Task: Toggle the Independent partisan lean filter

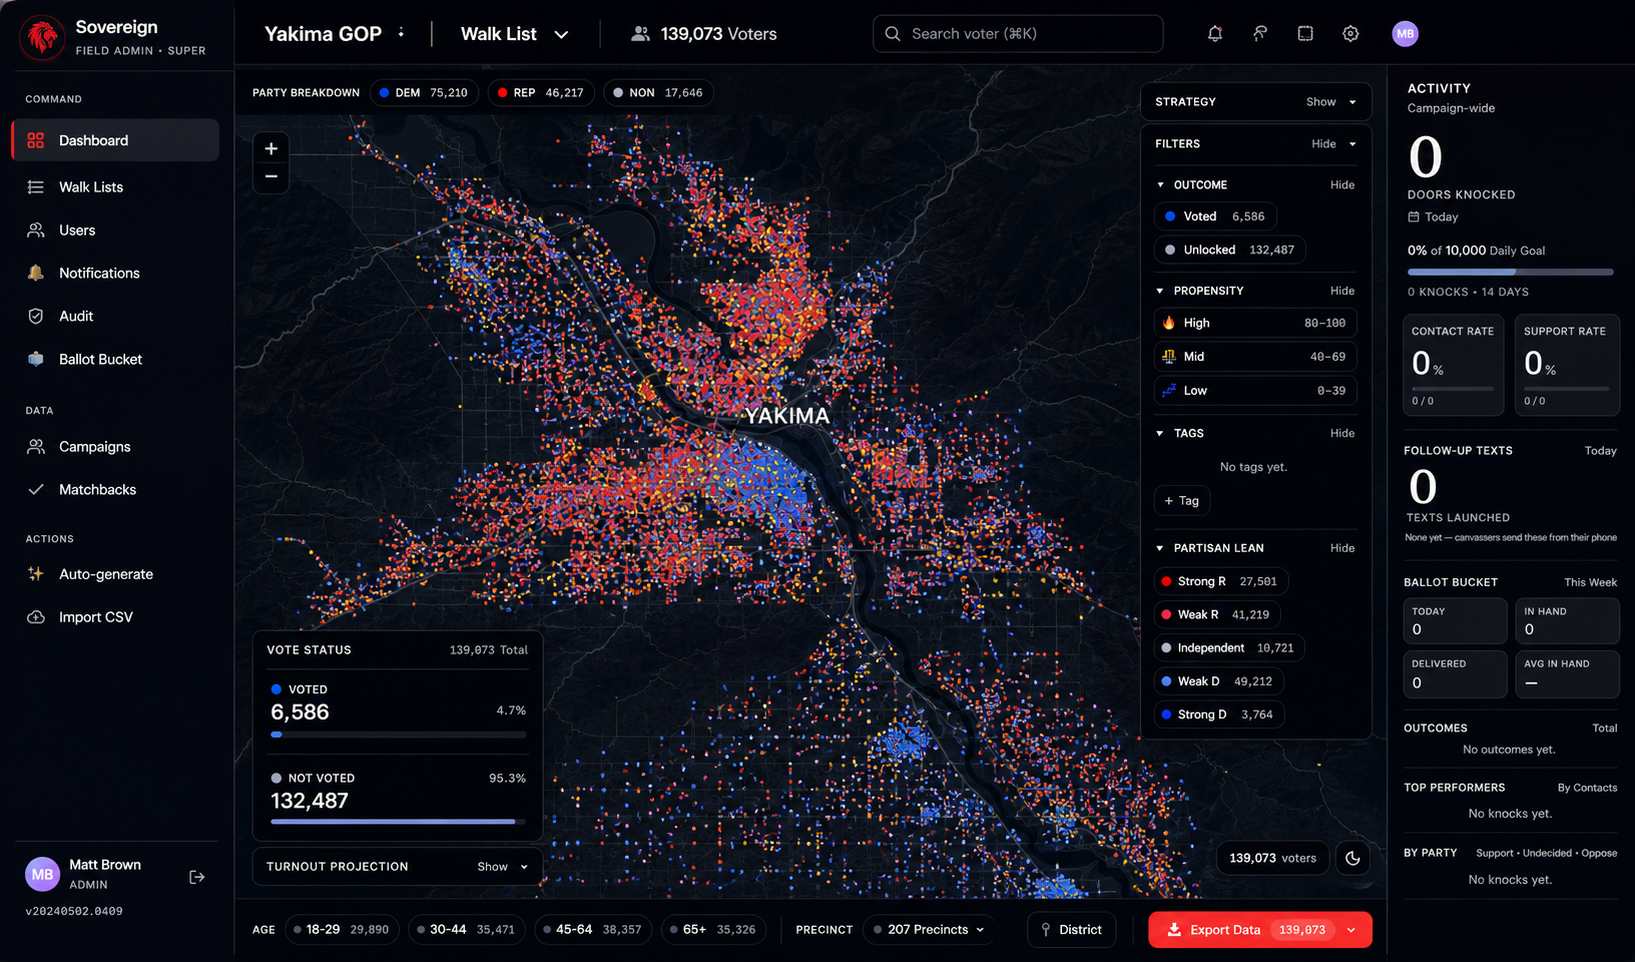Action: (1229, 648)
